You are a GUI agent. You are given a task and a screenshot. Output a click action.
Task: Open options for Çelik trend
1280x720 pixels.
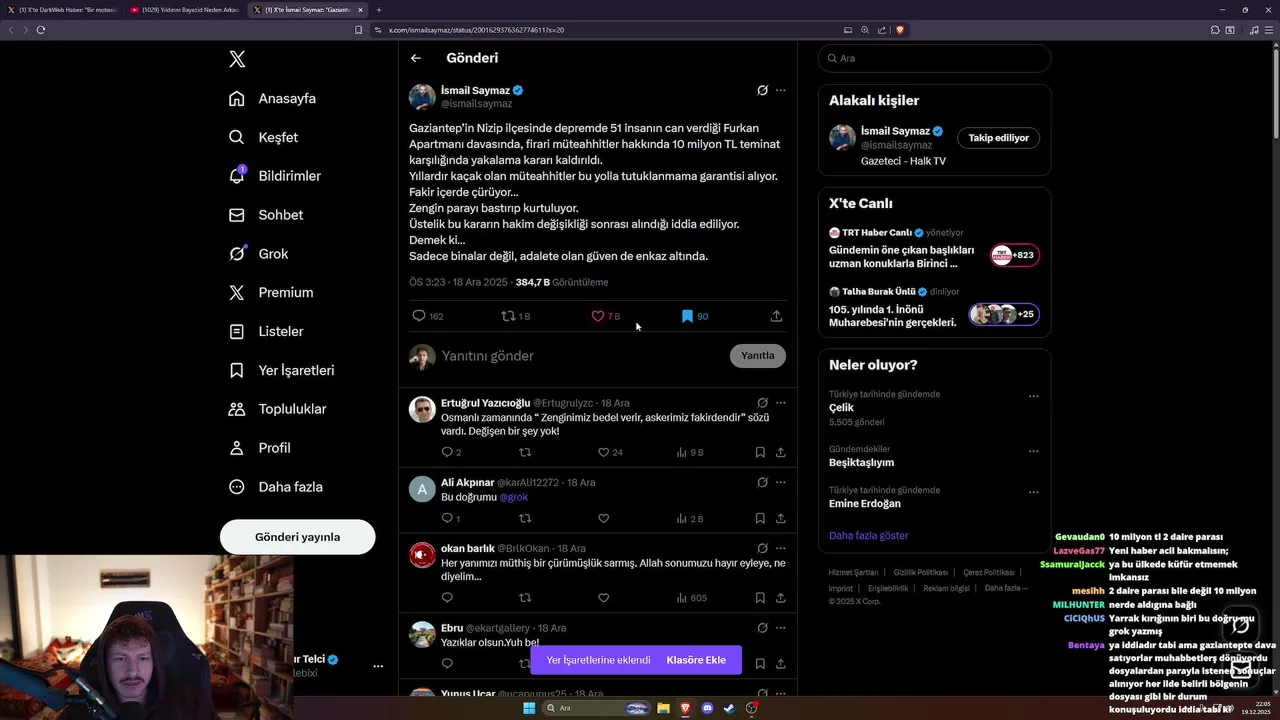[1034, 396]
